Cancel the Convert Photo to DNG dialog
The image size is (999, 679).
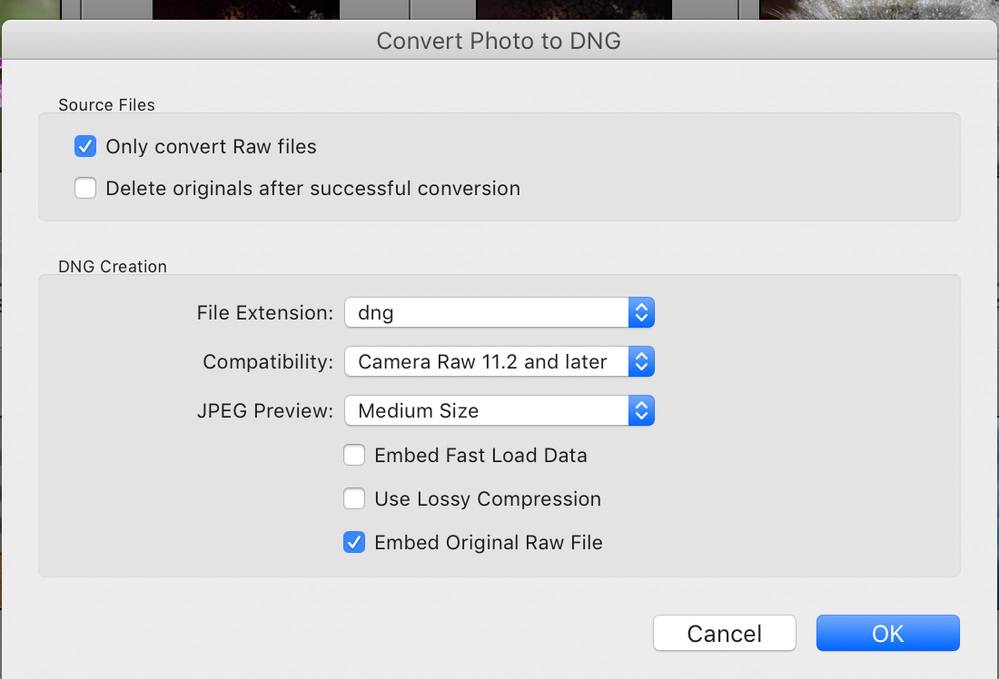[724, 633]
